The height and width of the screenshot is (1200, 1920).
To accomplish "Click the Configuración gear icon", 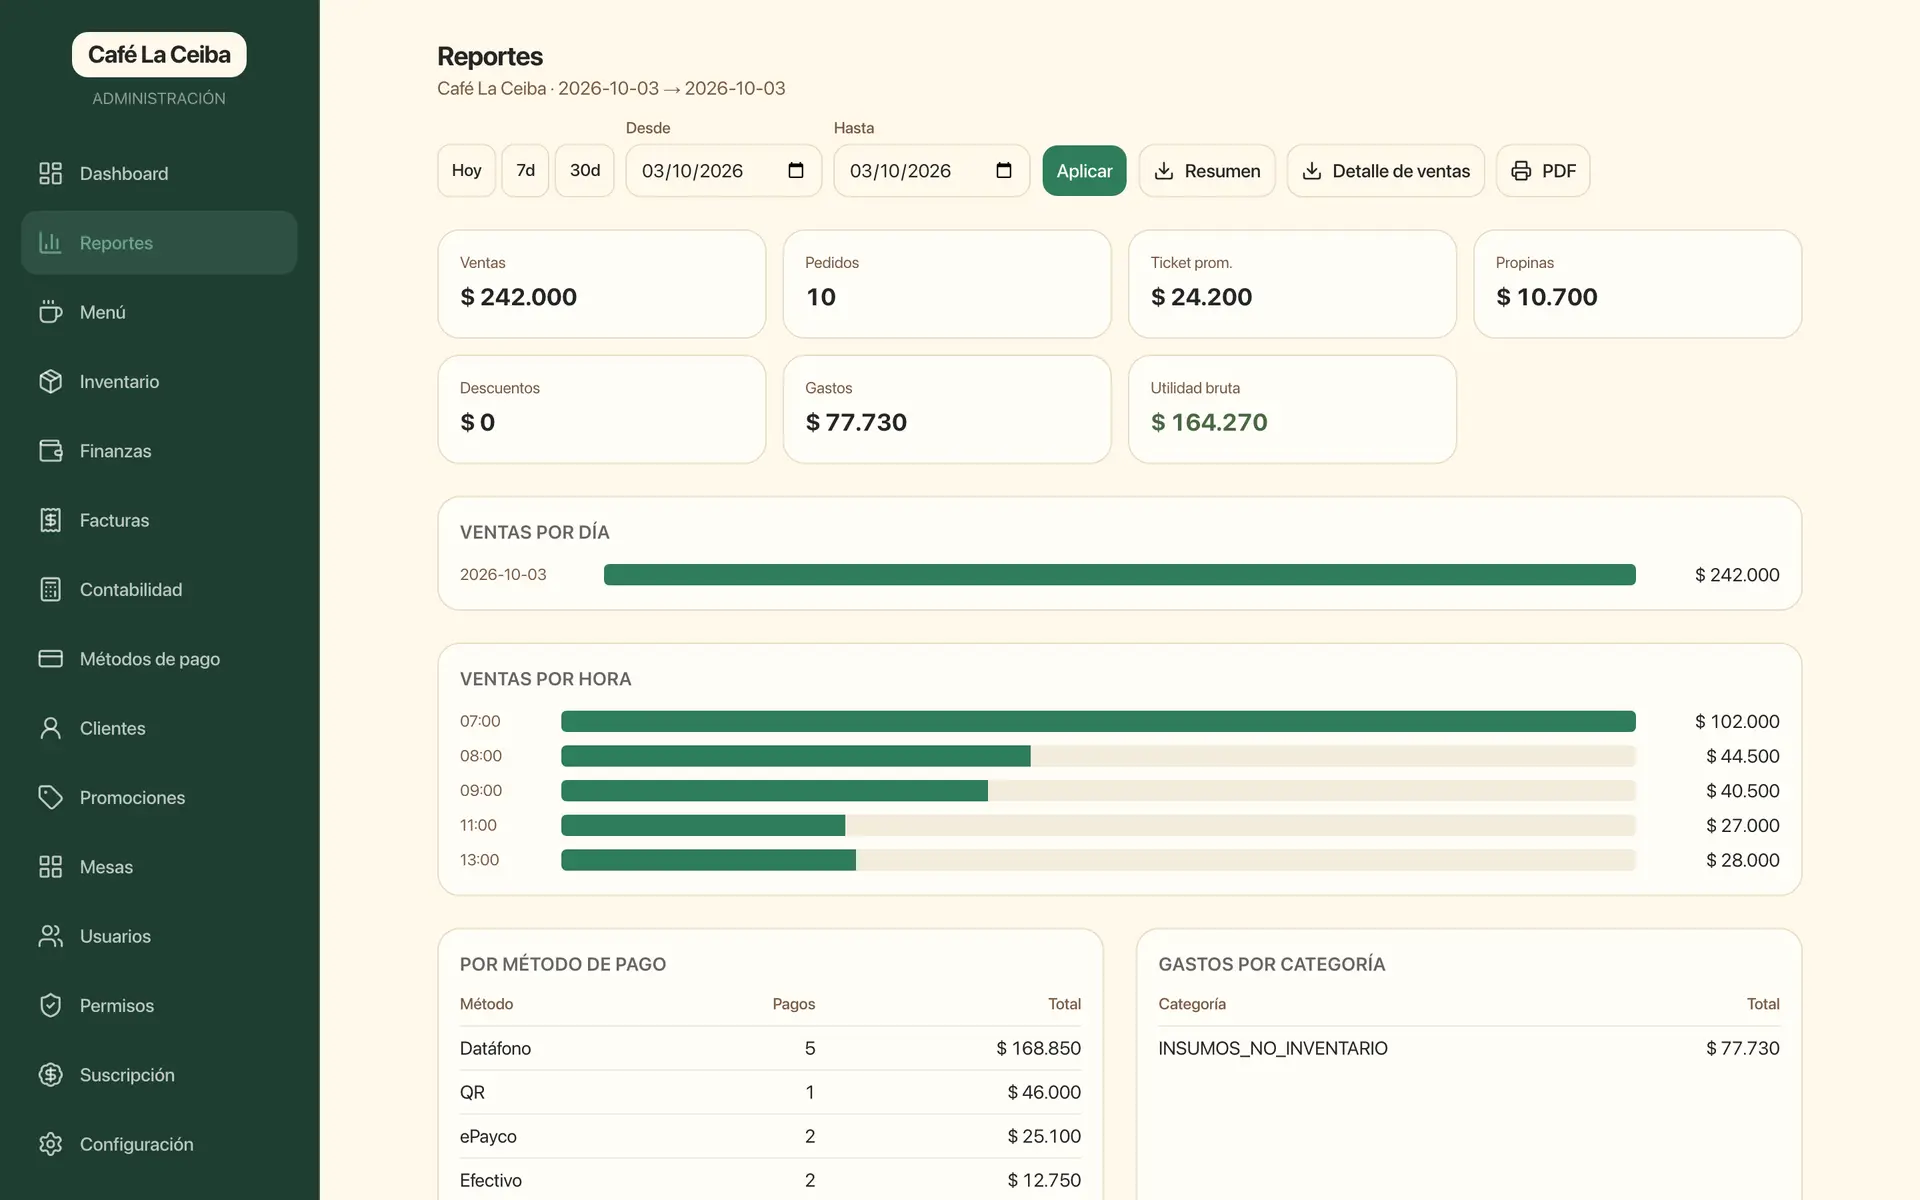I will (x=50, y=1144).
